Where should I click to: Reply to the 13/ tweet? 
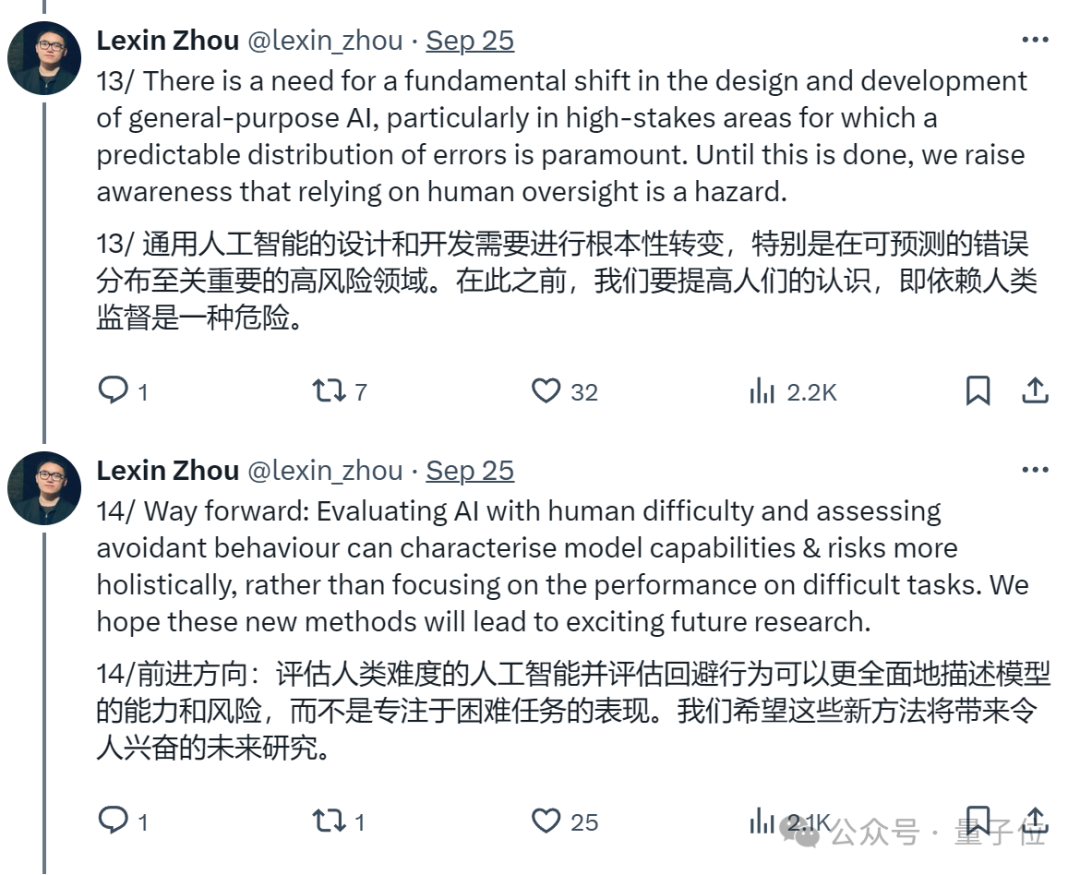click(x=113, y=390)
